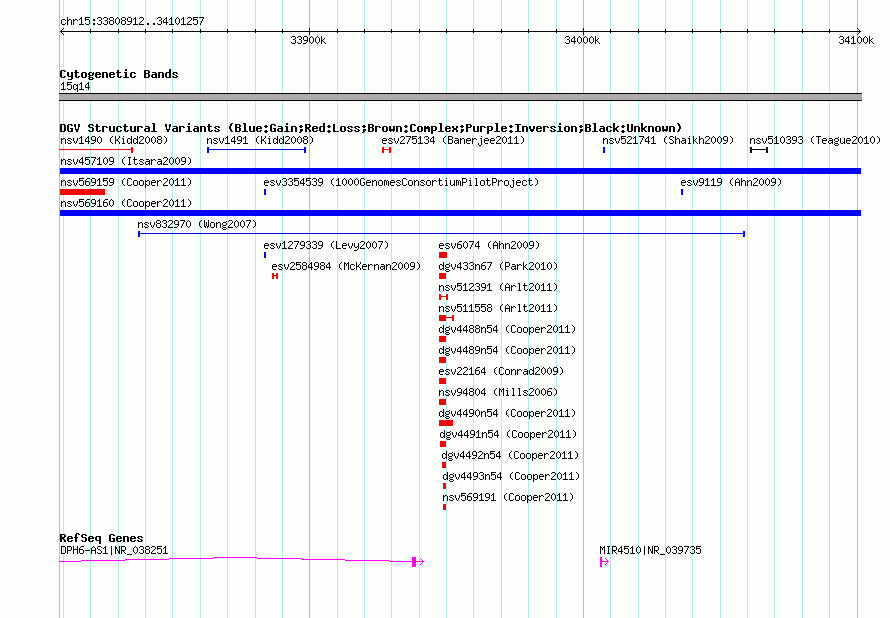This screenshot has width=890, height=618.
Task: Select dgv433n67 (Park2010) label
Action: [498, 266]
